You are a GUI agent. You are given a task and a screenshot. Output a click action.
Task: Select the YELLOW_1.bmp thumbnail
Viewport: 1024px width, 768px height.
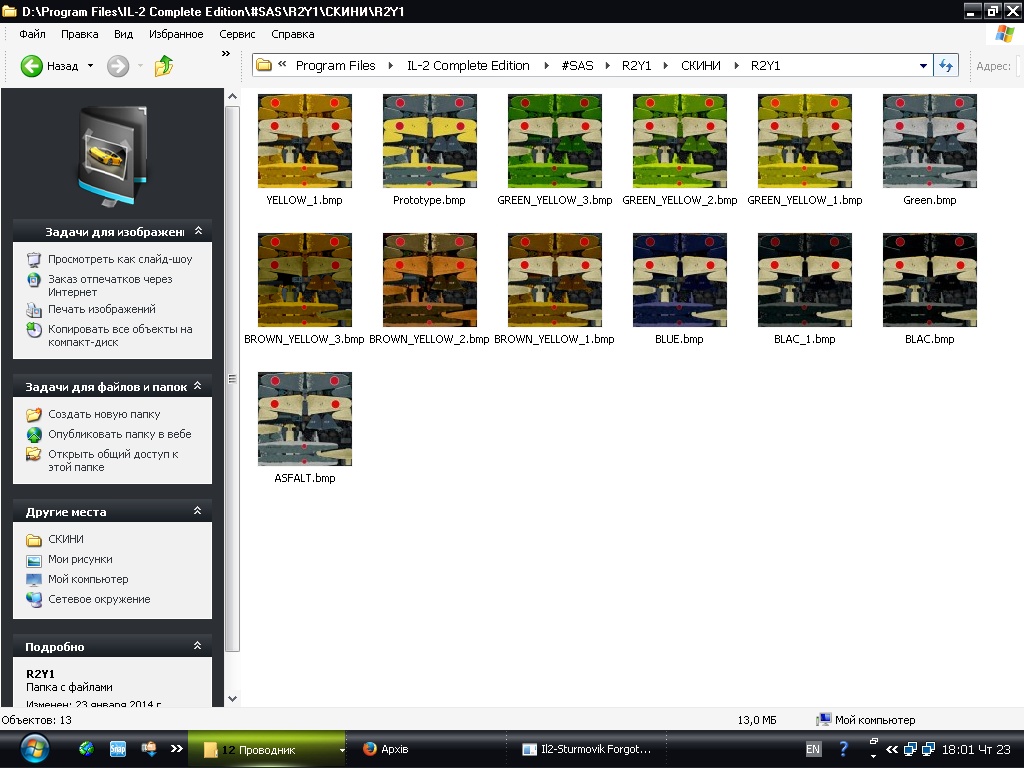point(305,140)
